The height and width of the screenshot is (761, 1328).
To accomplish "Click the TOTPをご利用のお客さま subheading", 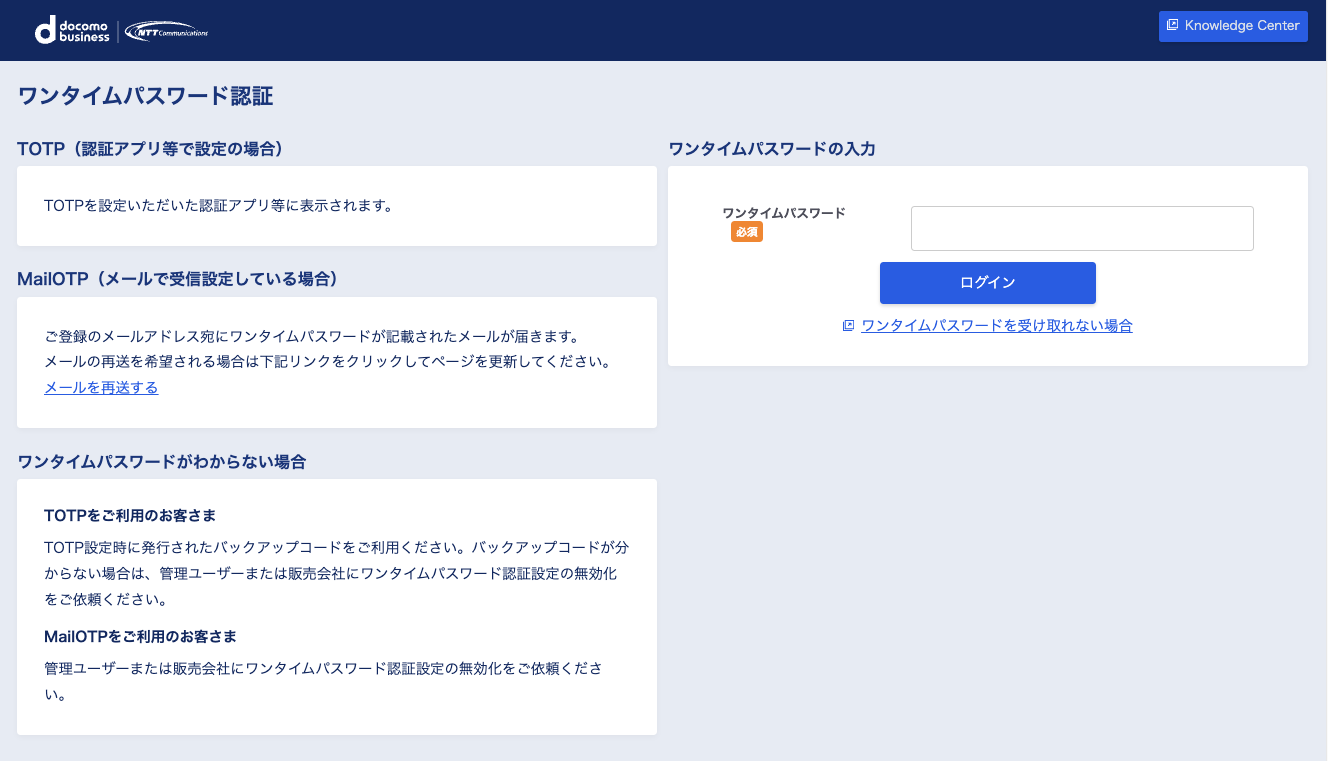I will pos(130,516).
